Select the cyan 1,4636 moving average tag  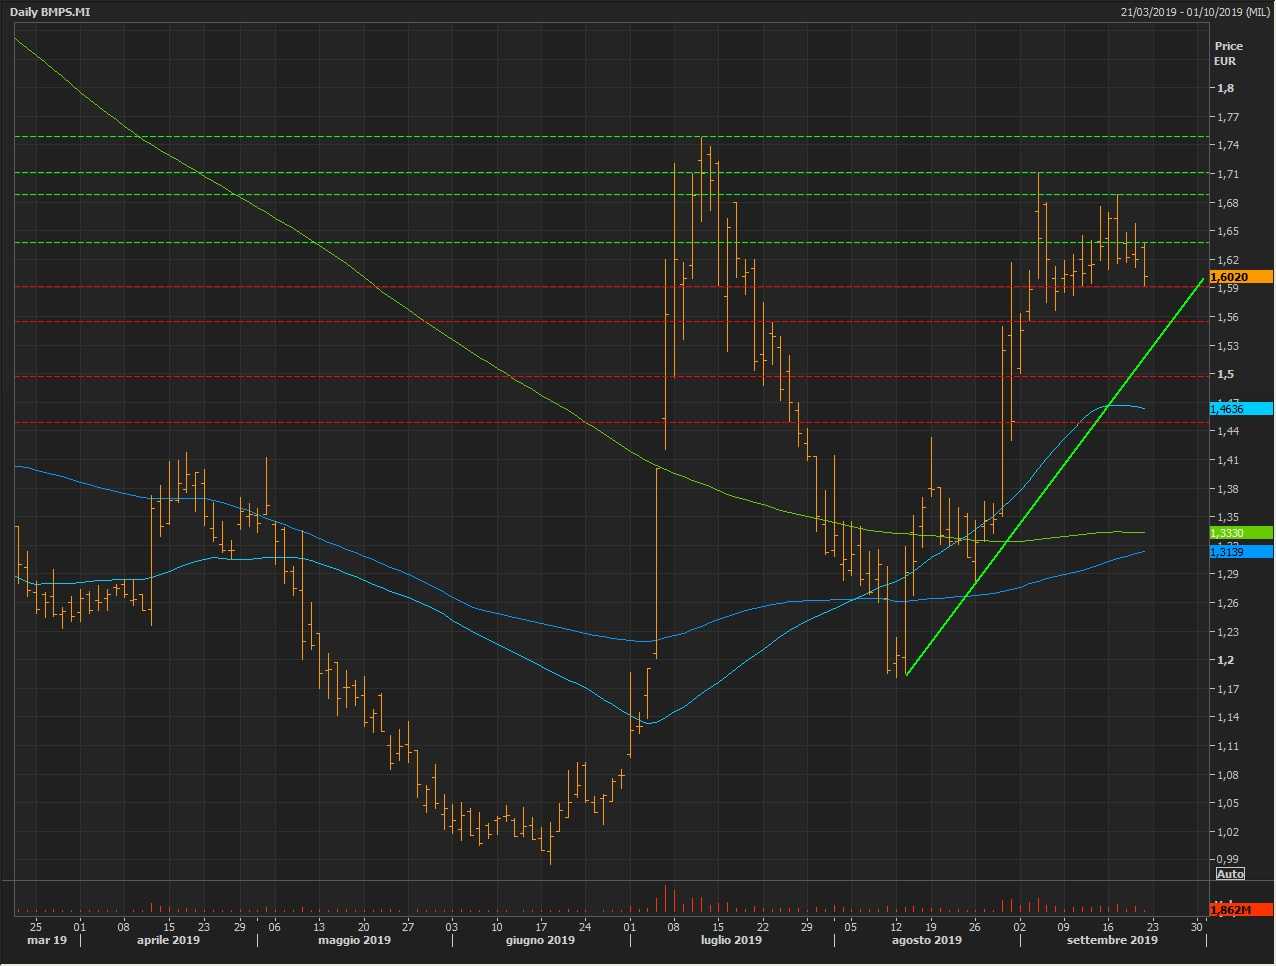tap(1240, 409)
